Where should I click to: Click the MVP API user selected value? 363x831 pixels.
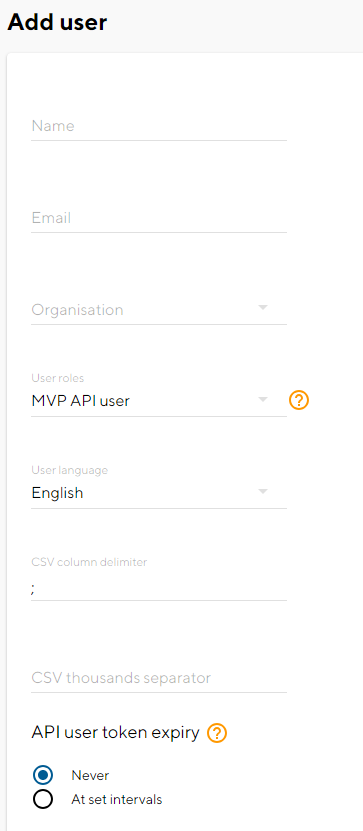pos(81,401)
